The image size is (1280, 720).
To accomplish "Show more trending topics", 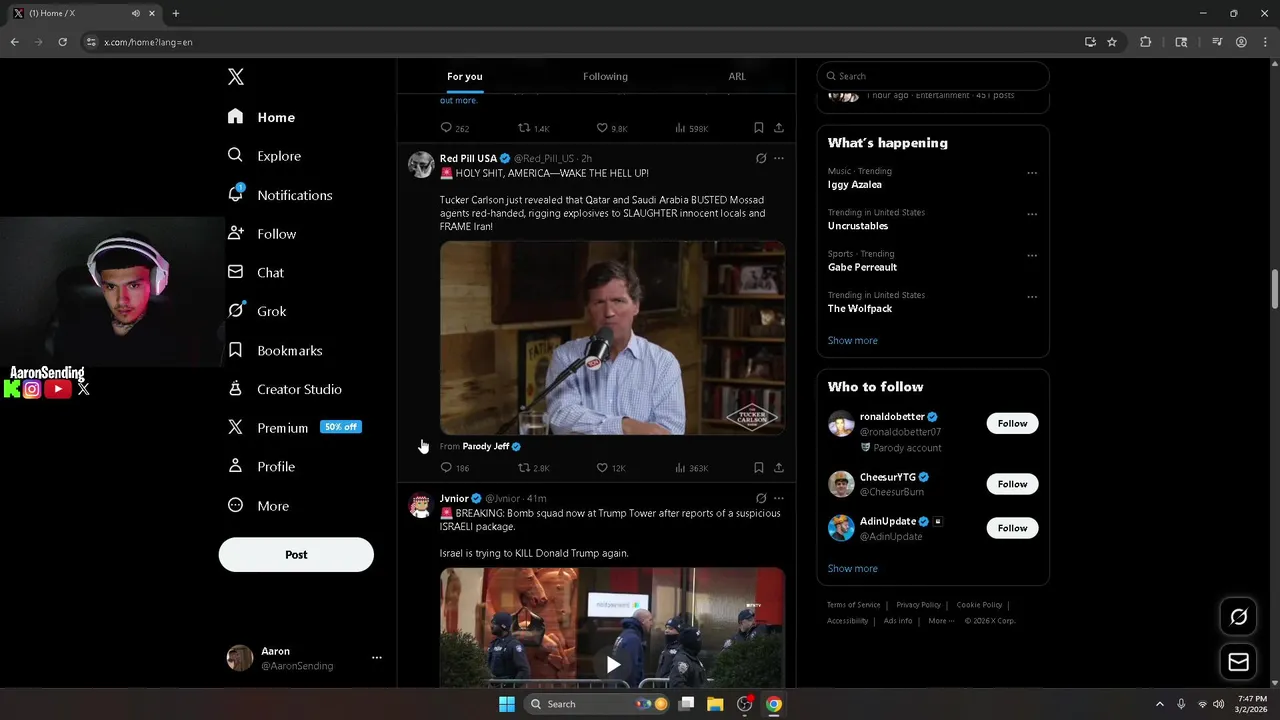I will click(x=852, y=341).
